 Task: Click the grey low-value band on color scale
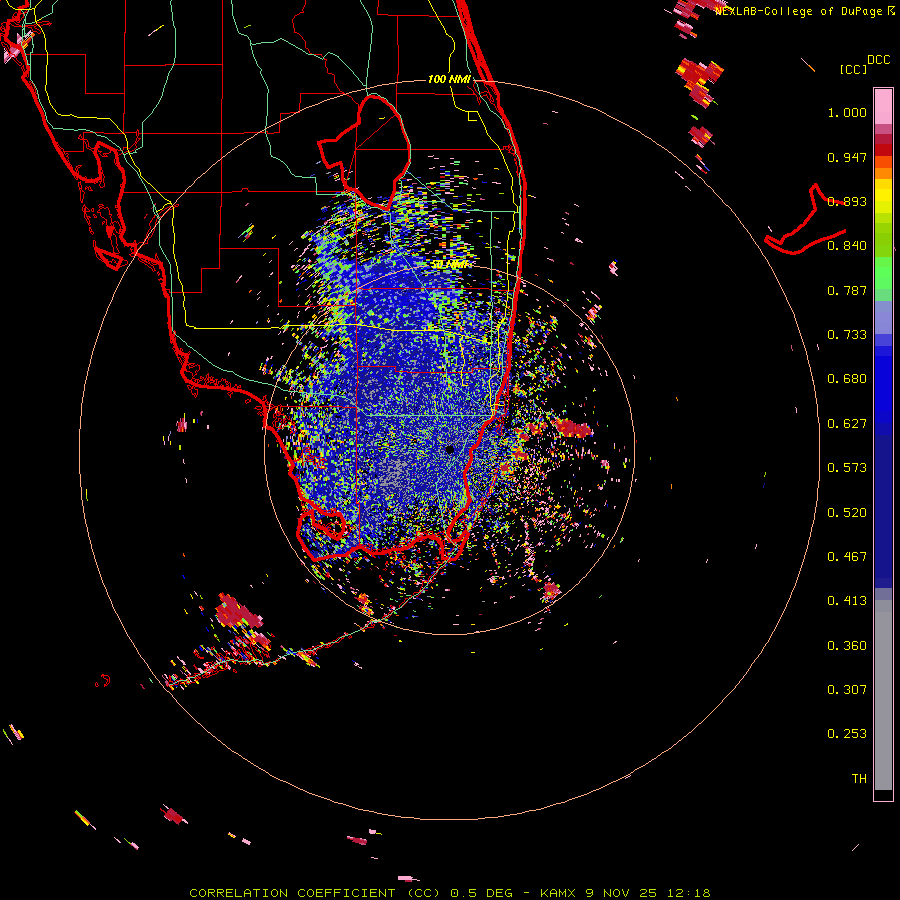pos(883,695)
